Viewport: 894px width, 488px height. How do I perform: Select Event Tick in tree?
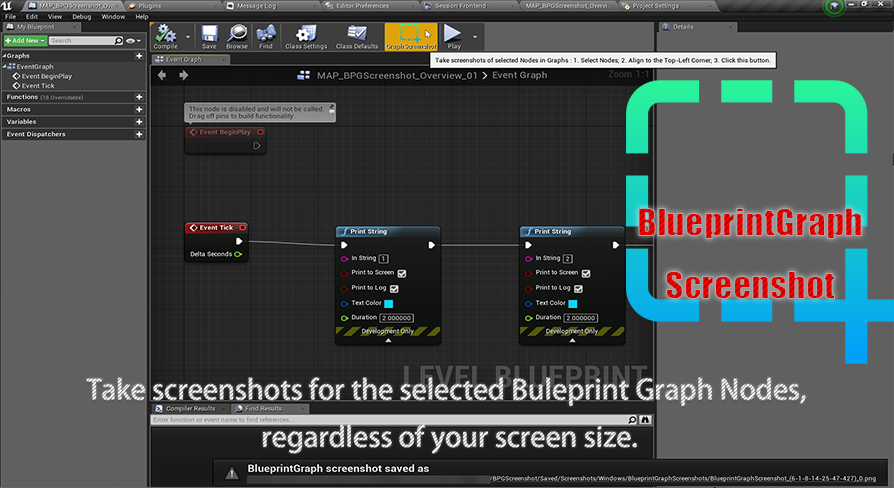[x=38, y=86]
